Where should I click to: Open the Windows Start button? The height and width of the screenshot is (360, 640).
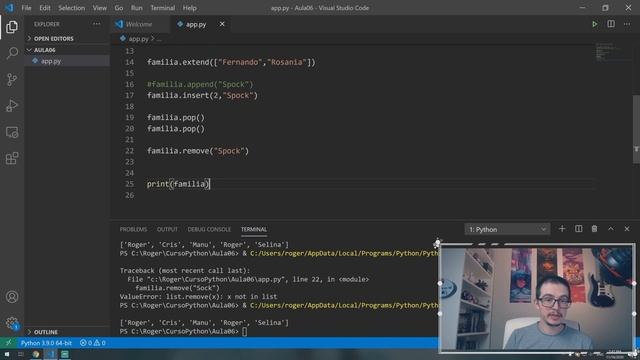[x=7, y=354]
